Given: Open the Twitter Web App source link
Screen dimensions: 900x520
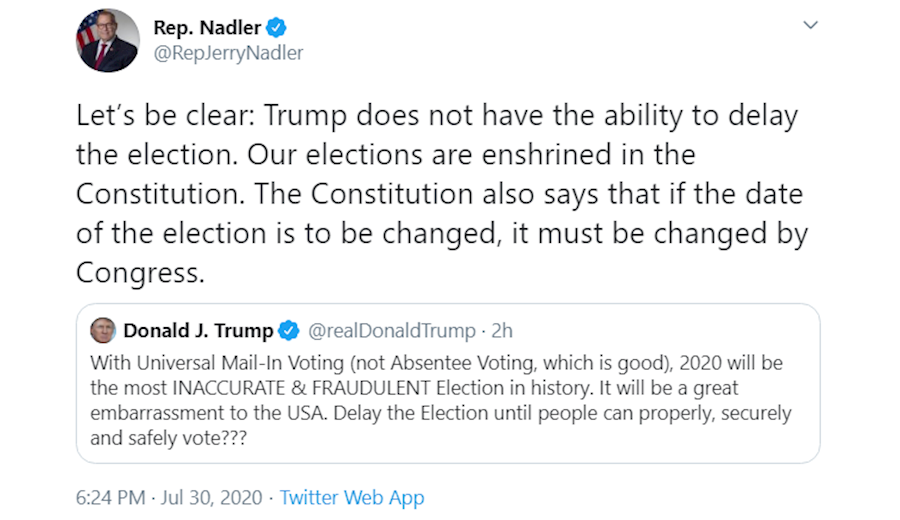Looking at the screenshot, I should click(x=352, y=497).
